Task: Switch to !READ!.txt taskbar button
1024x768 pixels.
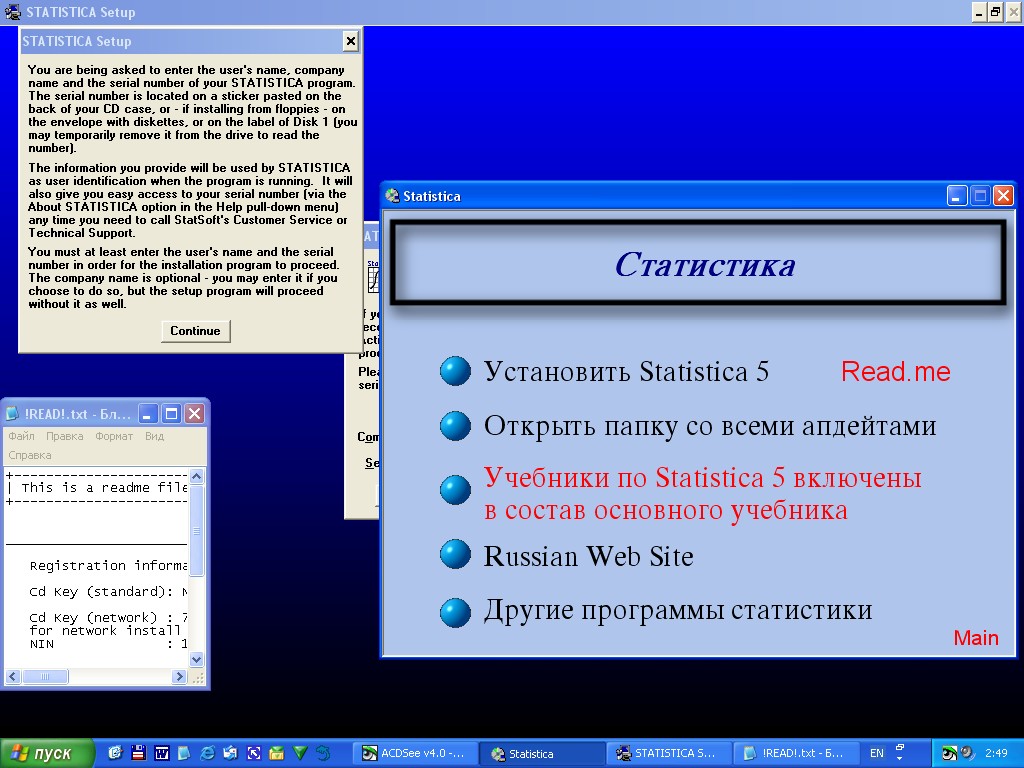Action: (x=795, y=754)
